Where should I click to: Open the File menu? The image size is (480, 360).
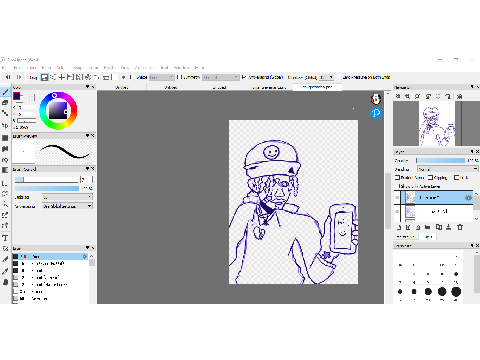coord(4,68)
